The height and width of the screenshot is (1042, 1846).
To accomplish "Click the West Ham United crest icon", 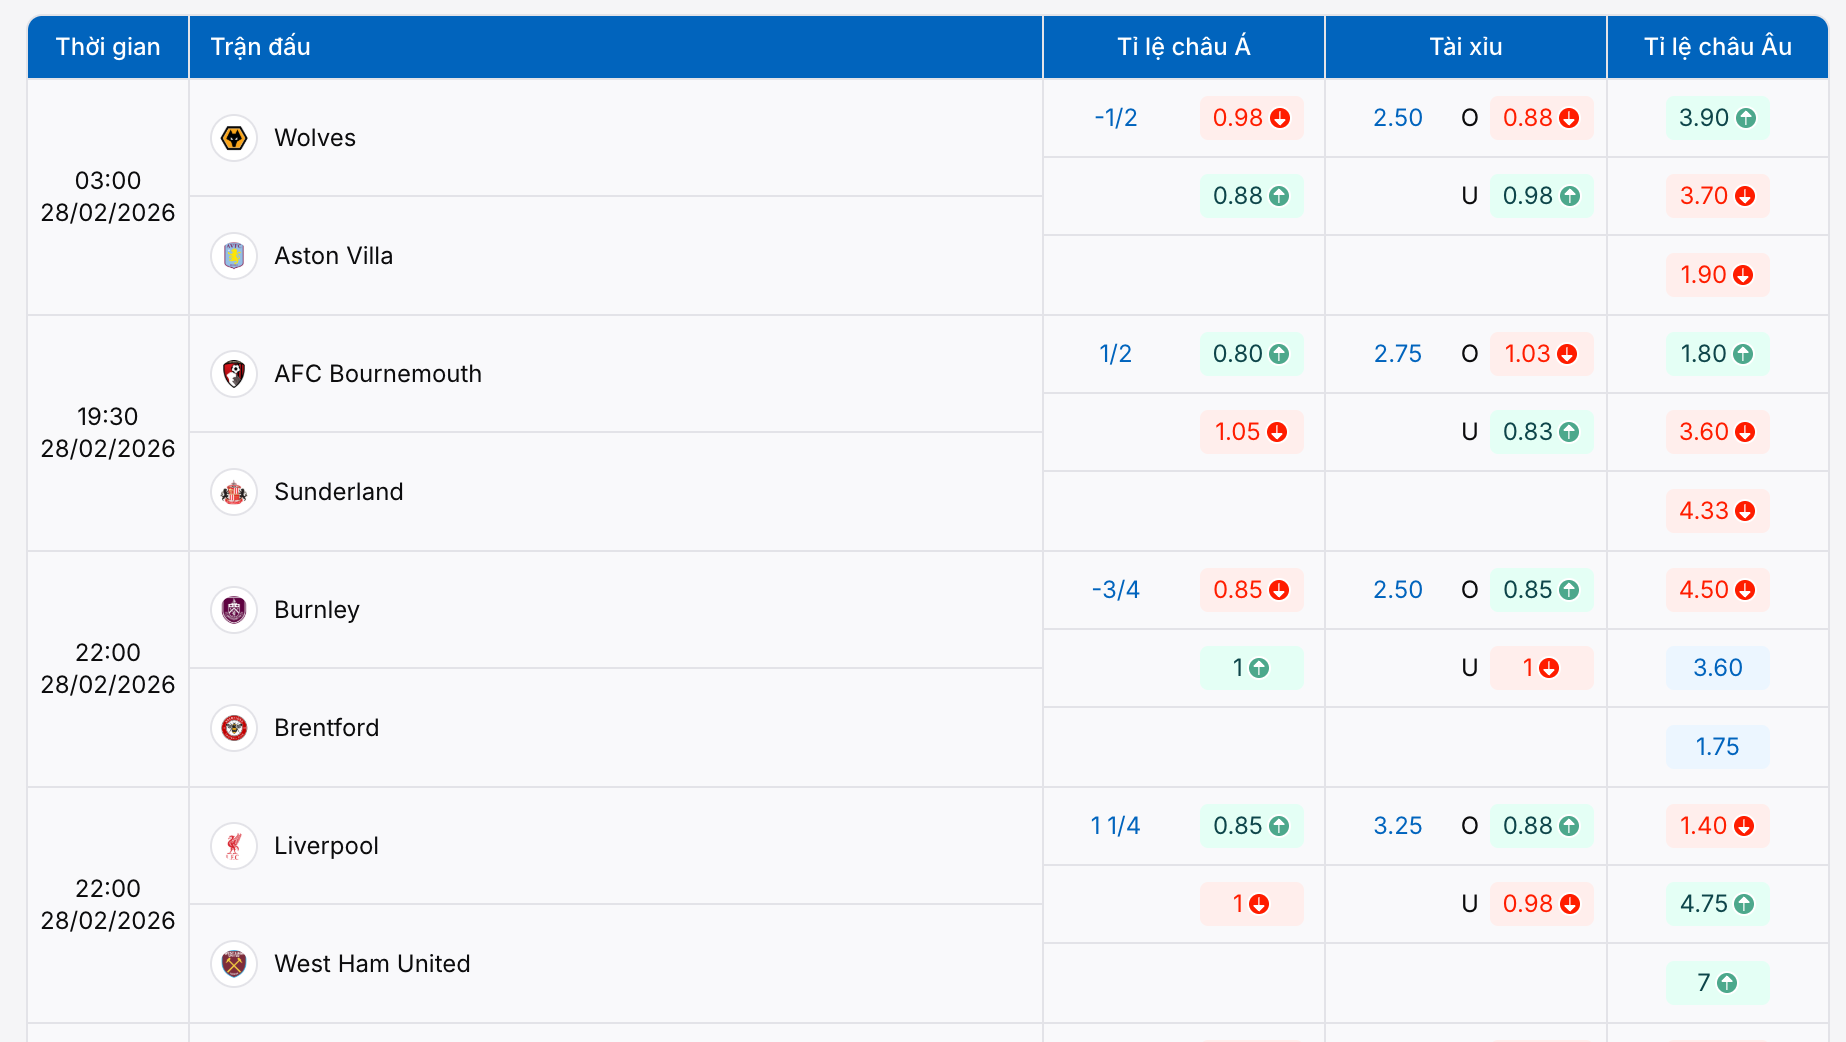I will (234, 964).
